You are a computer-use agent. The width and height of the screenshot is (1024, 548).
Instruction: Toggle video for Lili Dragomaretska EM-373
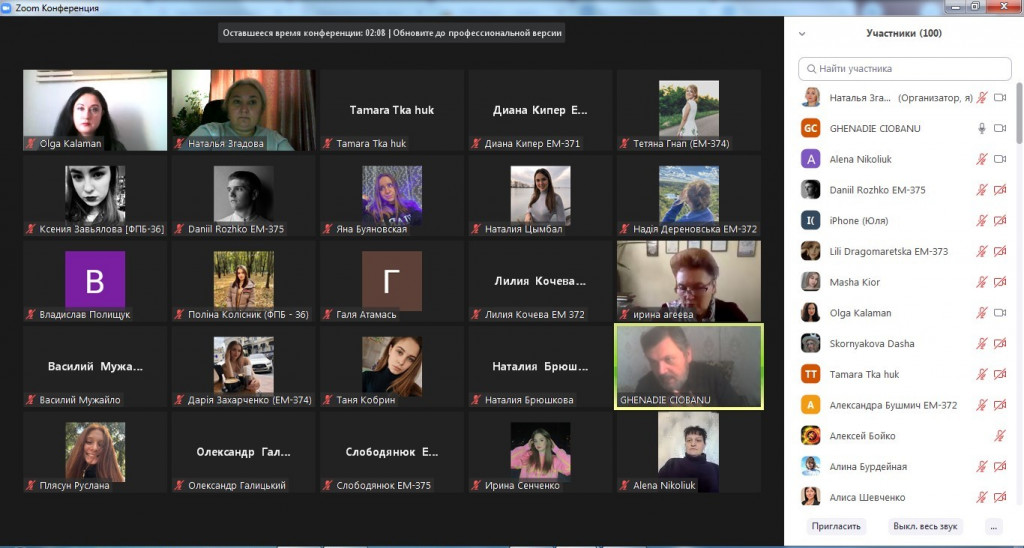tap(999, 251)
